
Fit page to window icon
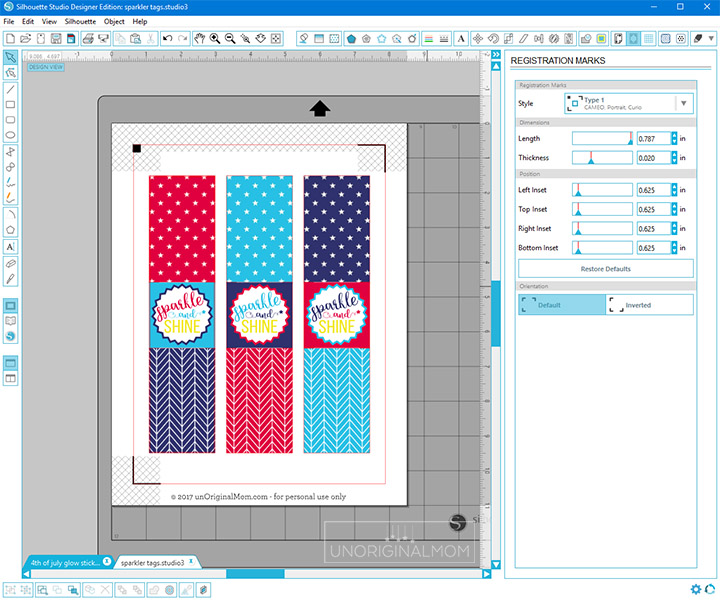[276, 39]
